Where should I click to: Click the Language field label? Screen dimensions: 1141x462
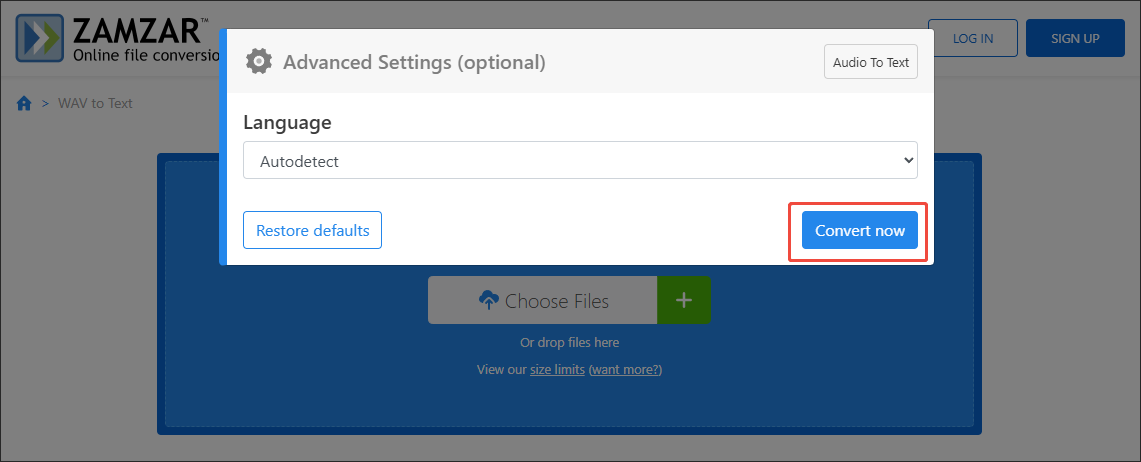(287, 123)
